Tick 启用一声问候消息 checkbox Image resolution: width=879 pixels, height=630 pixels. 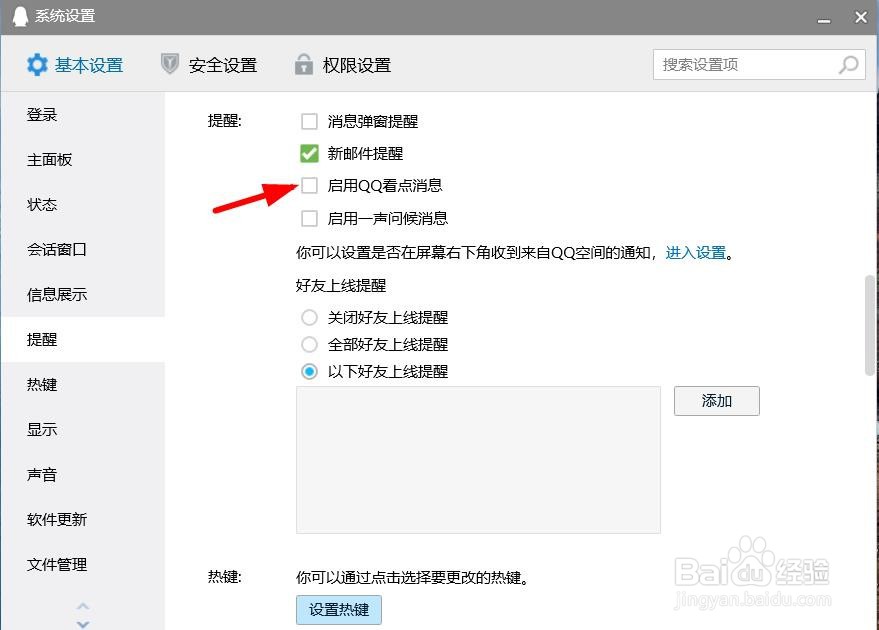pyautogui.click(x=309, y=218)
